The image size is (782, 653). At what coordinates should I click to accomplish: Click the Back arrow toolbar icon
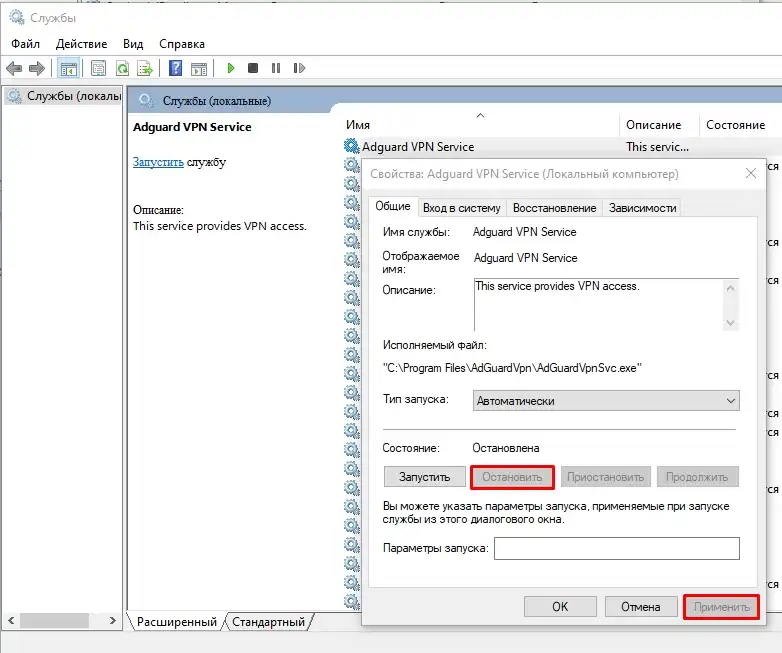[14, 68]
